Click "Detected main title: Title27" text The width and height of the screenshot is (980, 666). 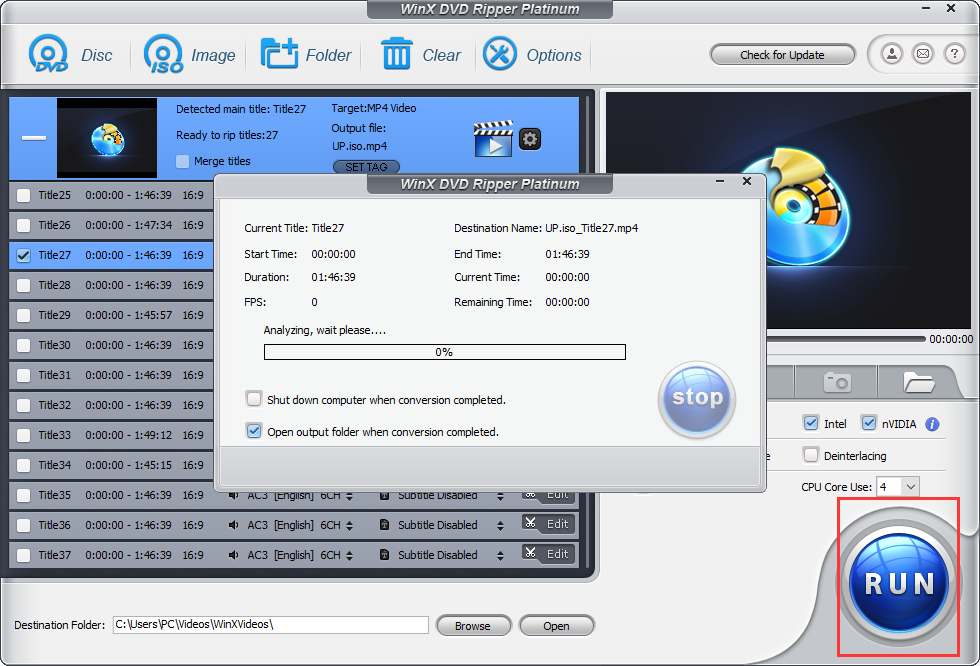click(241, 109)
